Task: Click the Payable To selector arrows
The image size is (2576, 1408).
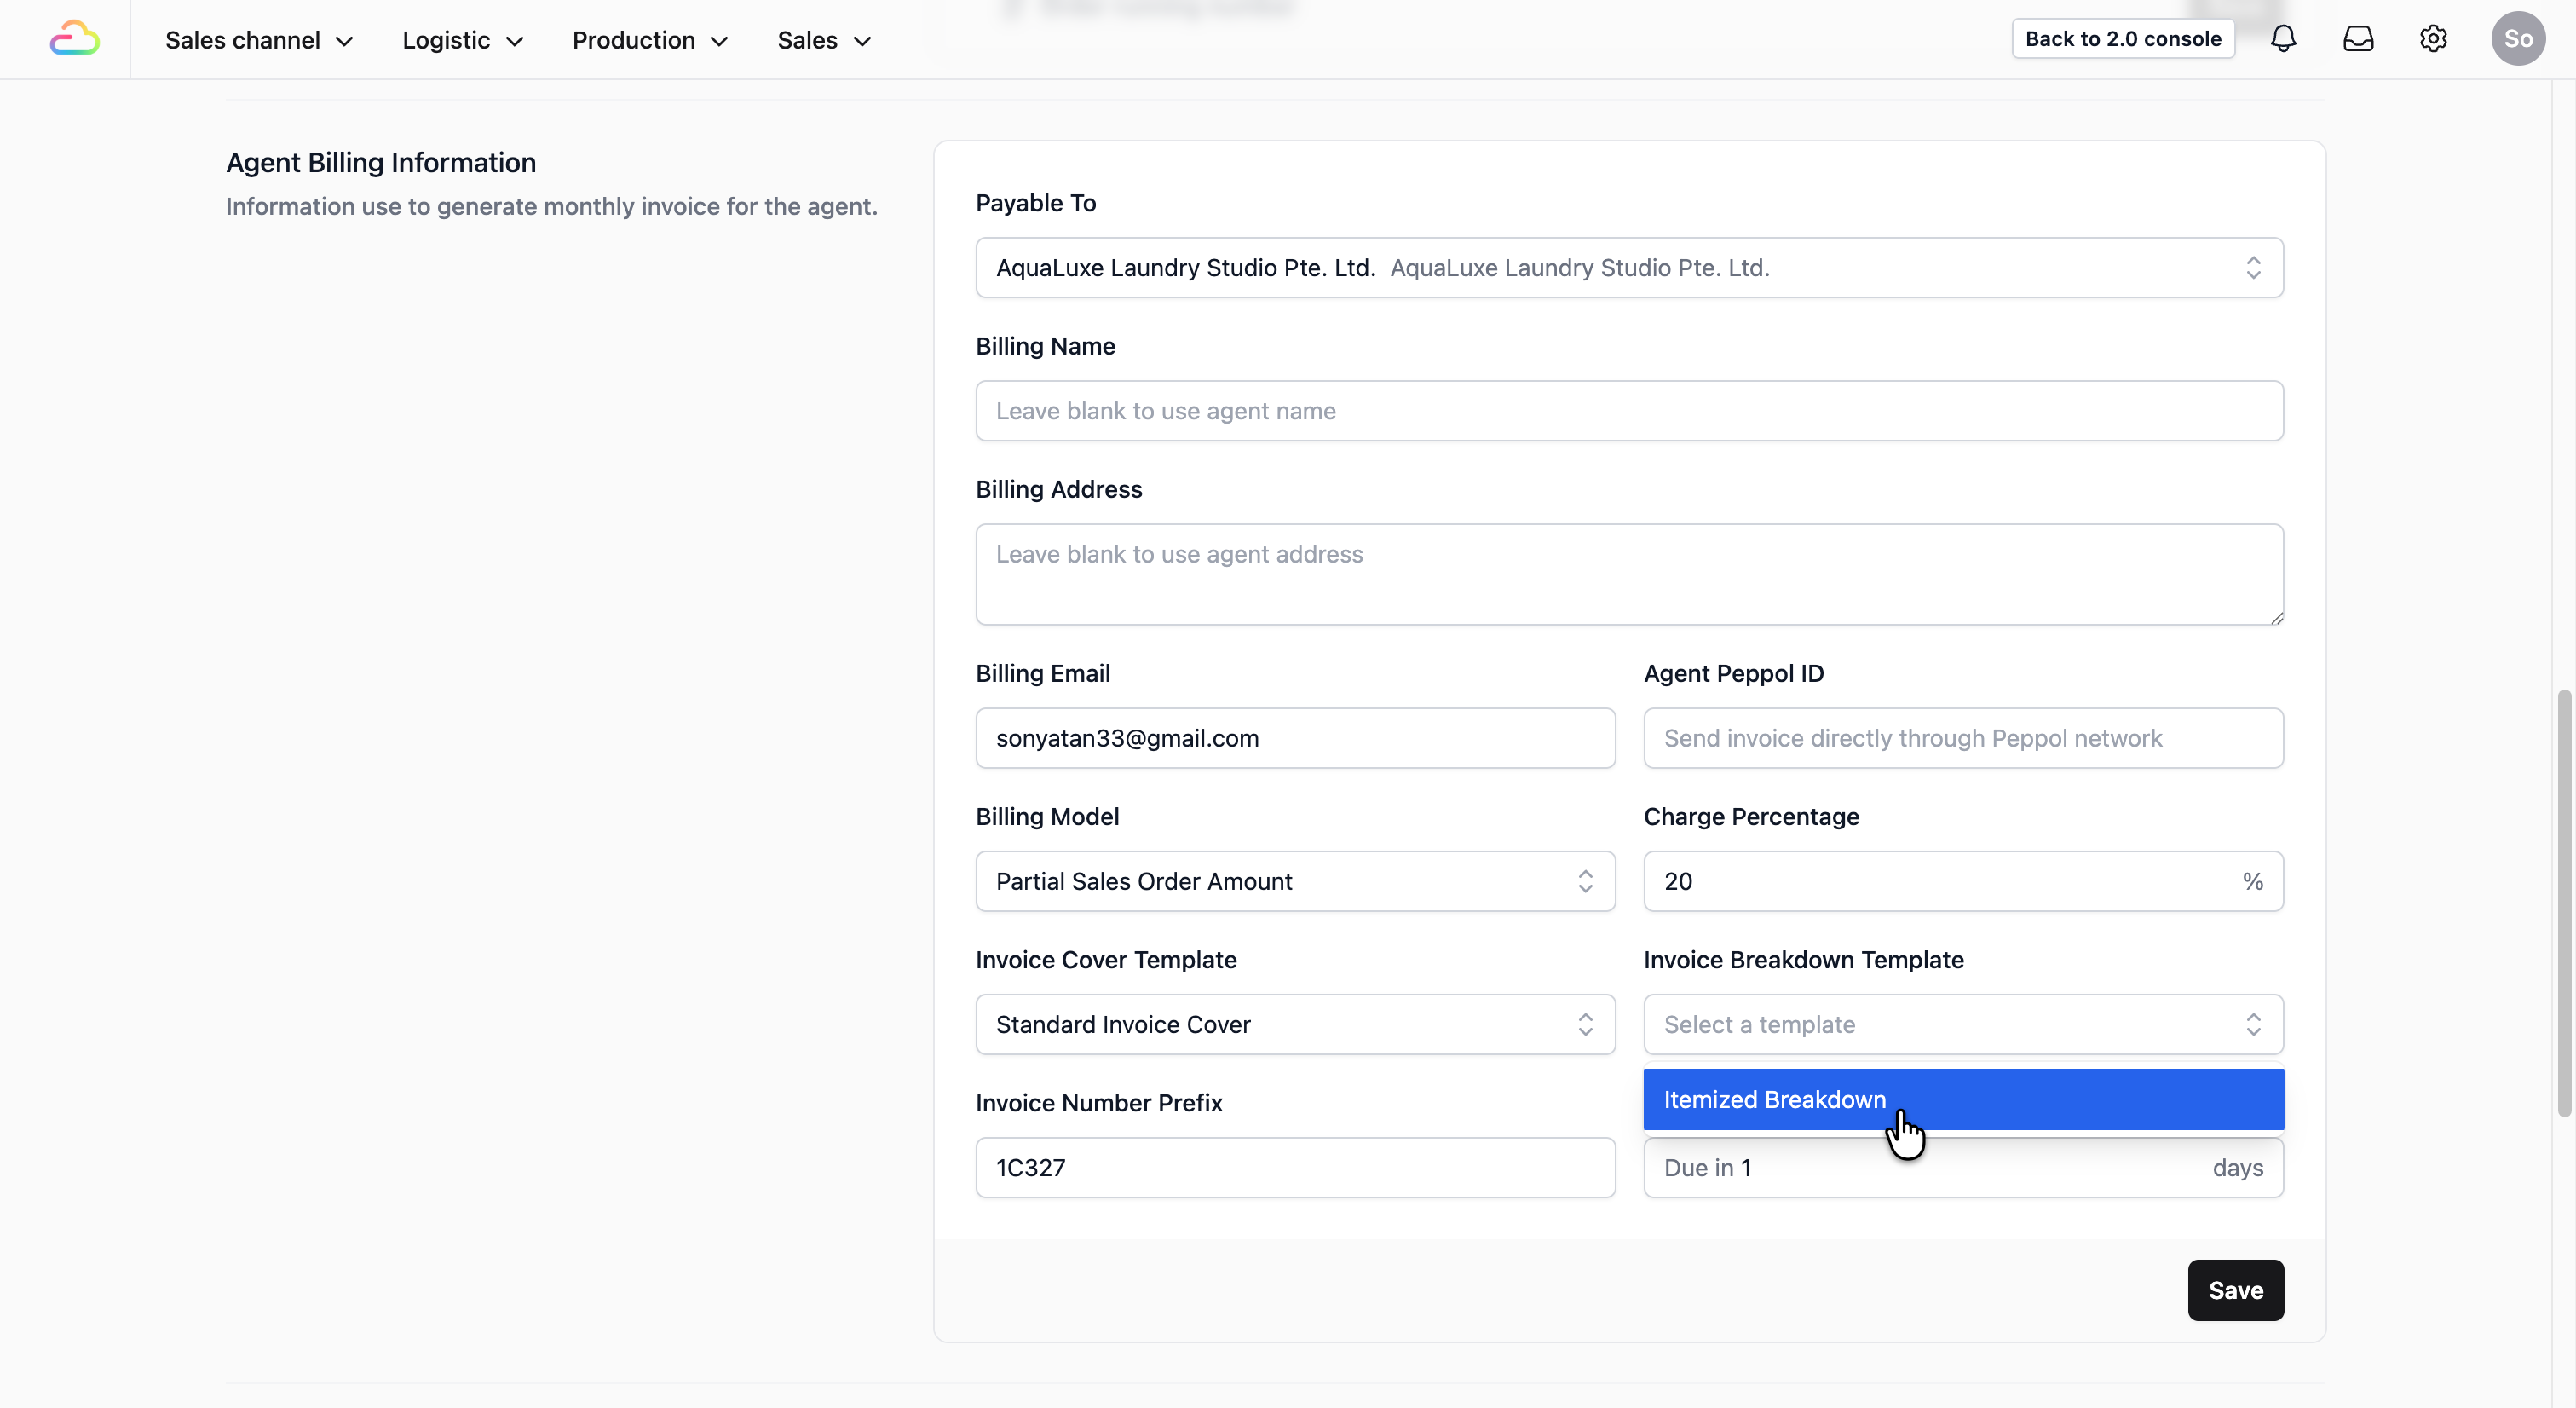Action: [2253, 268]
